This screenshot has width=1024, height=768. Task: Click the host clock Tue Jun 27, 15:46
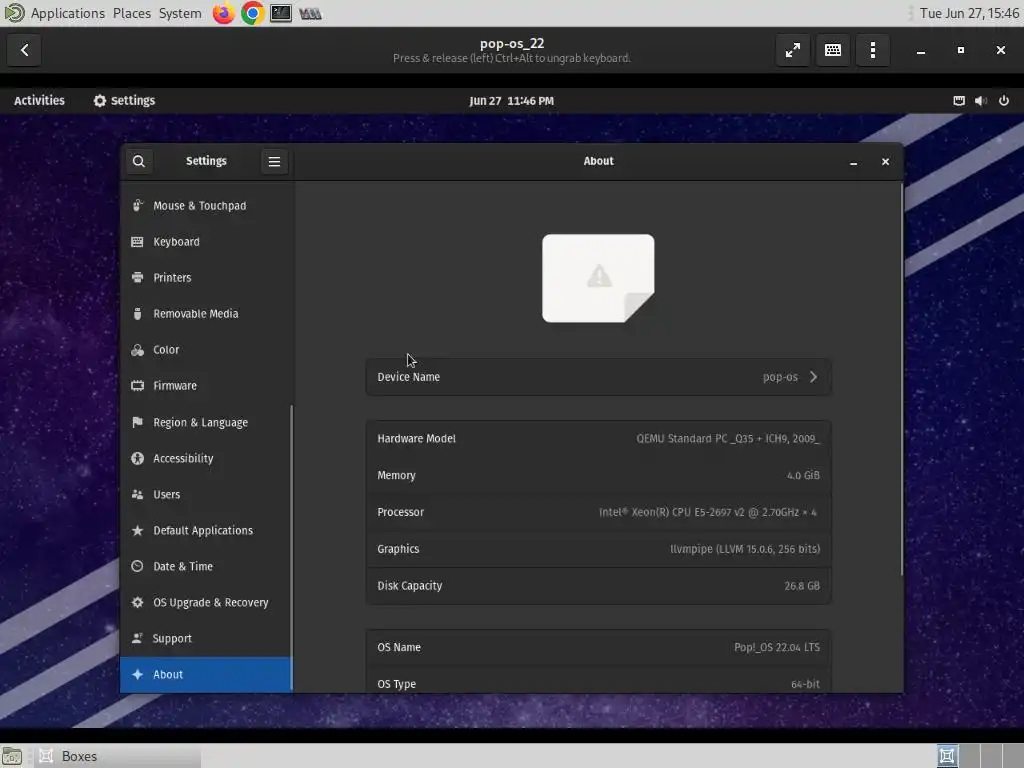click(x=969, y=13)
